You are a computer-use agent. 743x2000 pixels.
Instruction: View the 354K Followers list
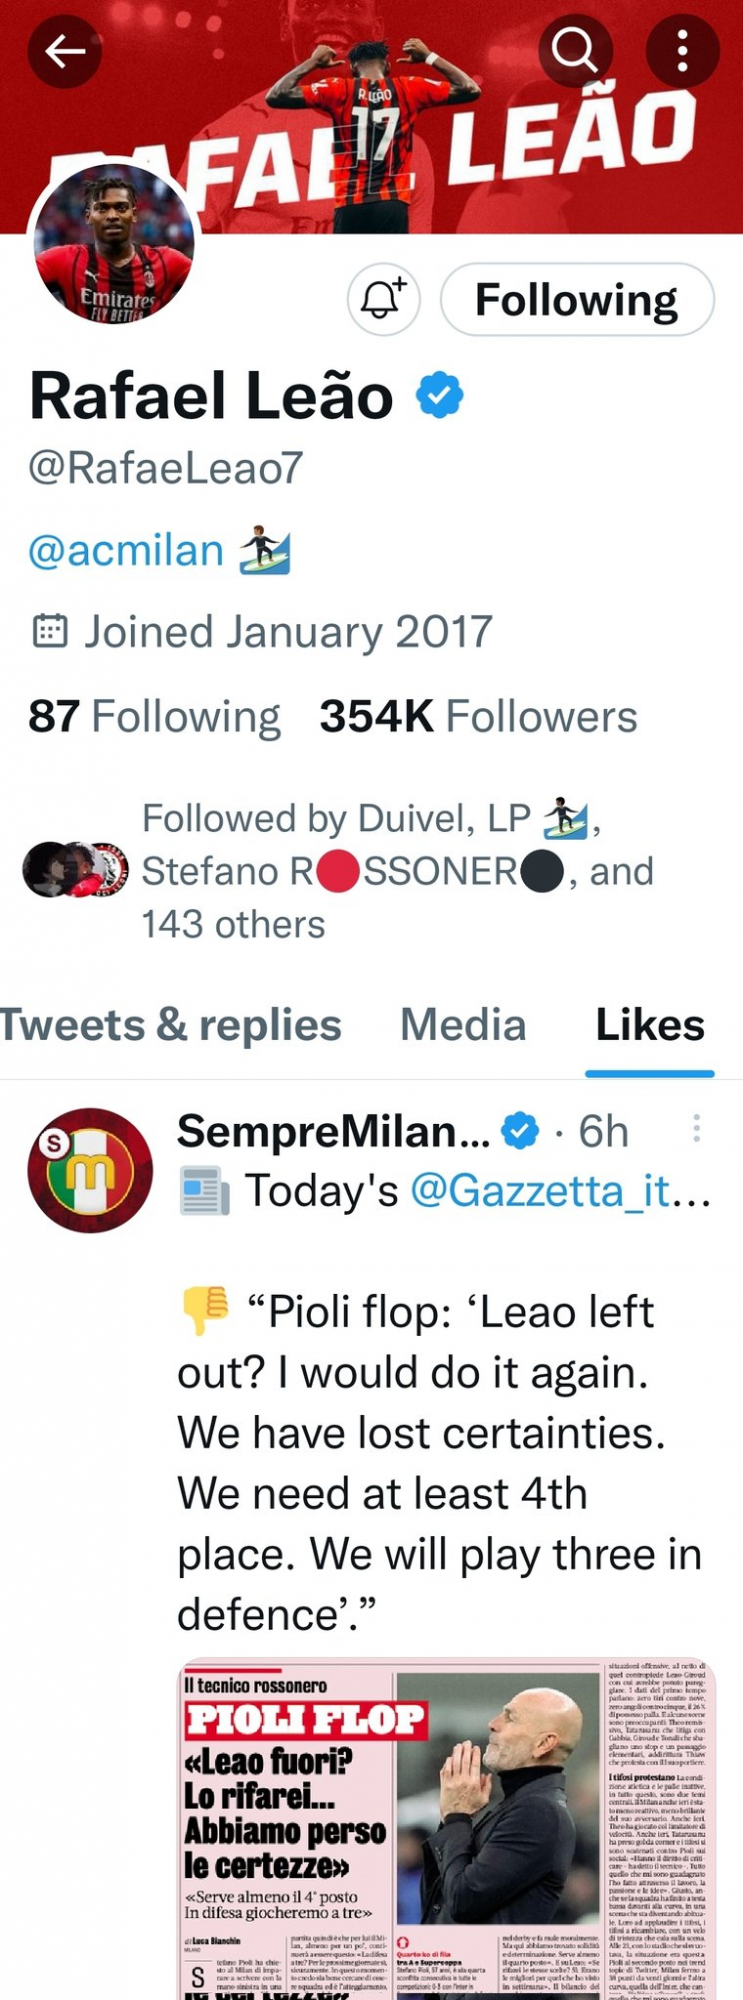coord(478,717)
